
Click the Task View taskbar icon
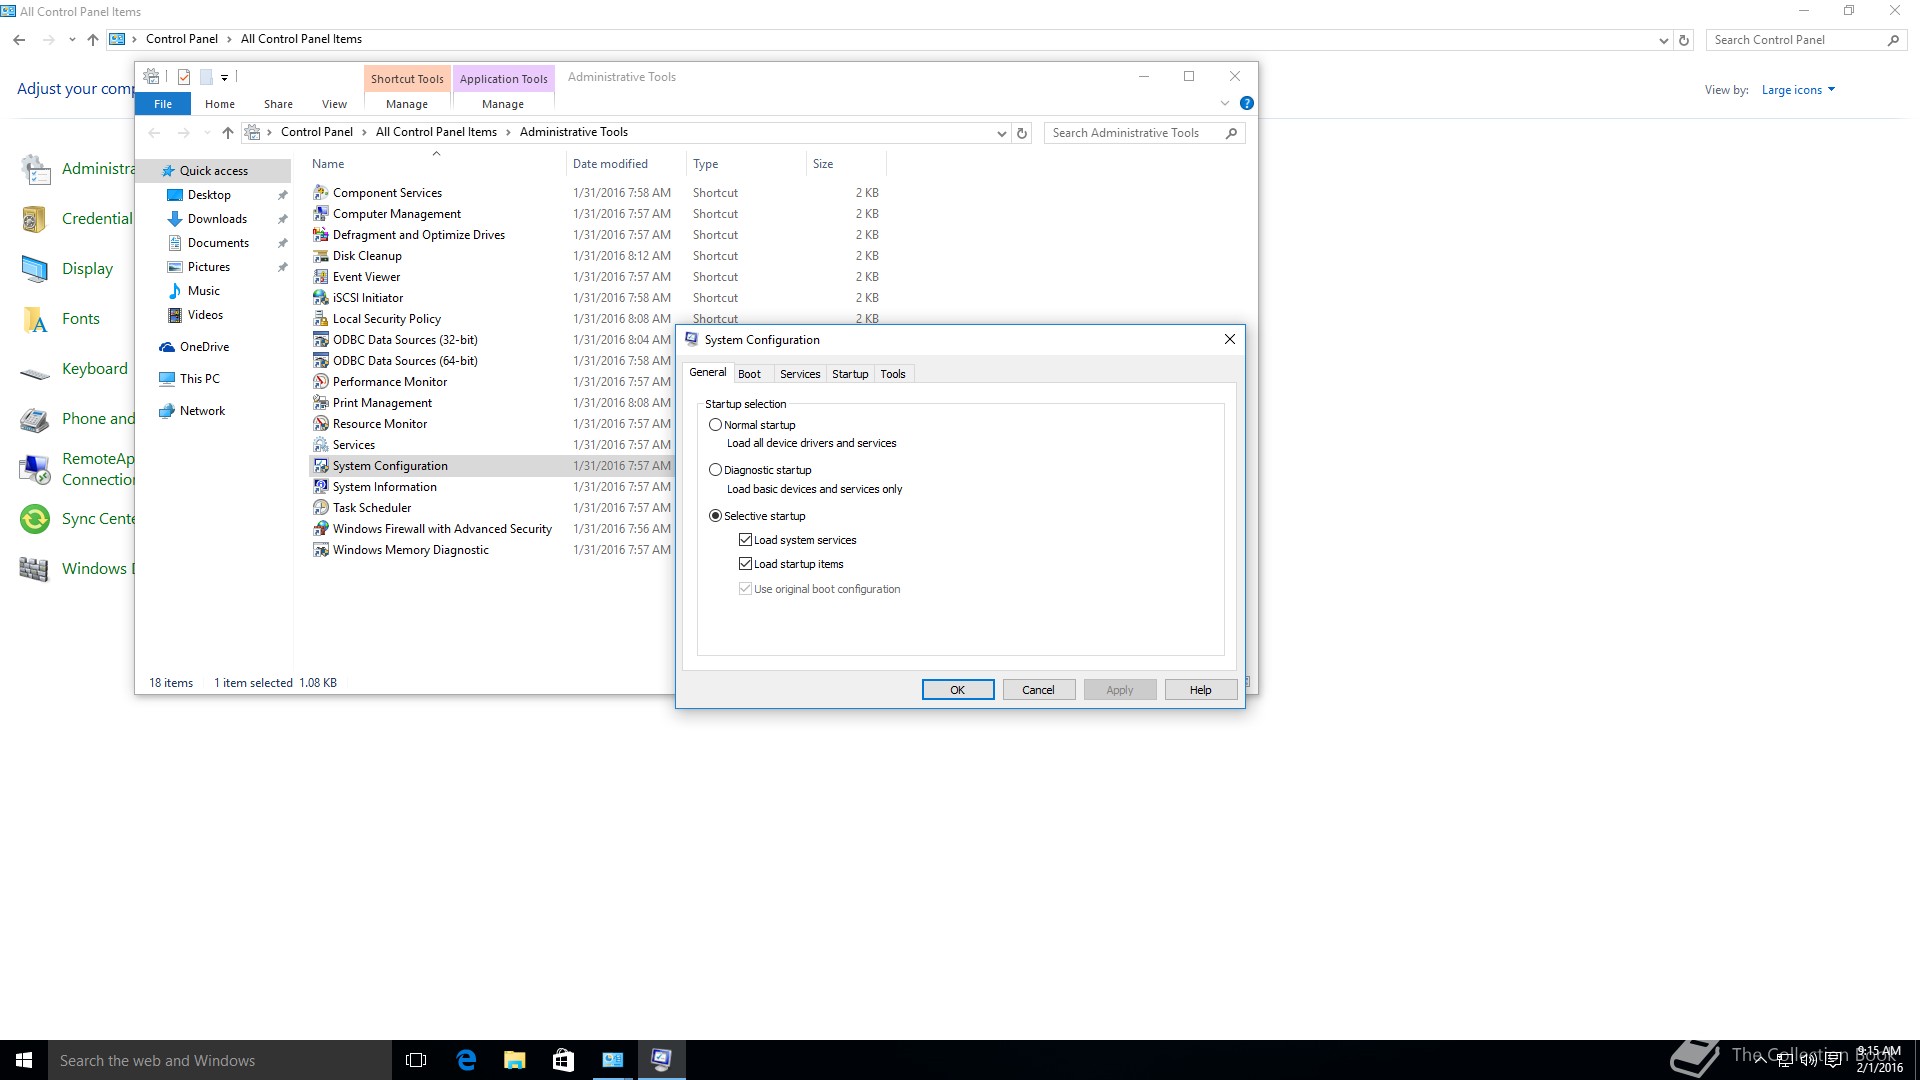[416, 1060]
